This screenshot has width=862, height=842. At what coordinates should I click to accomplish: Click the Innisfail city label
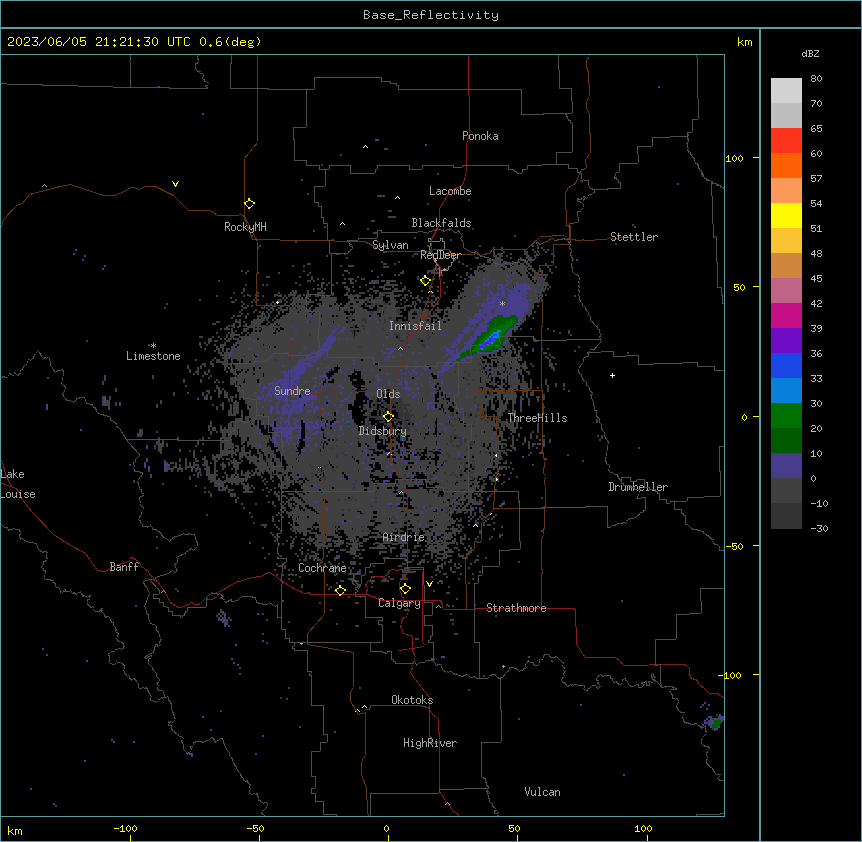[x=415, y=326]
